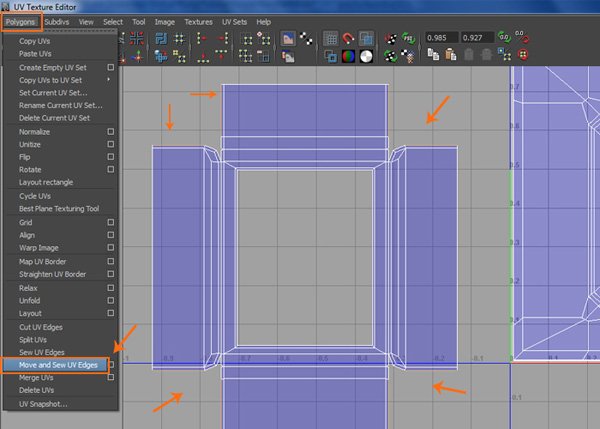Click the copy UVs clipboard icon
600x429 pixels.
433,55
